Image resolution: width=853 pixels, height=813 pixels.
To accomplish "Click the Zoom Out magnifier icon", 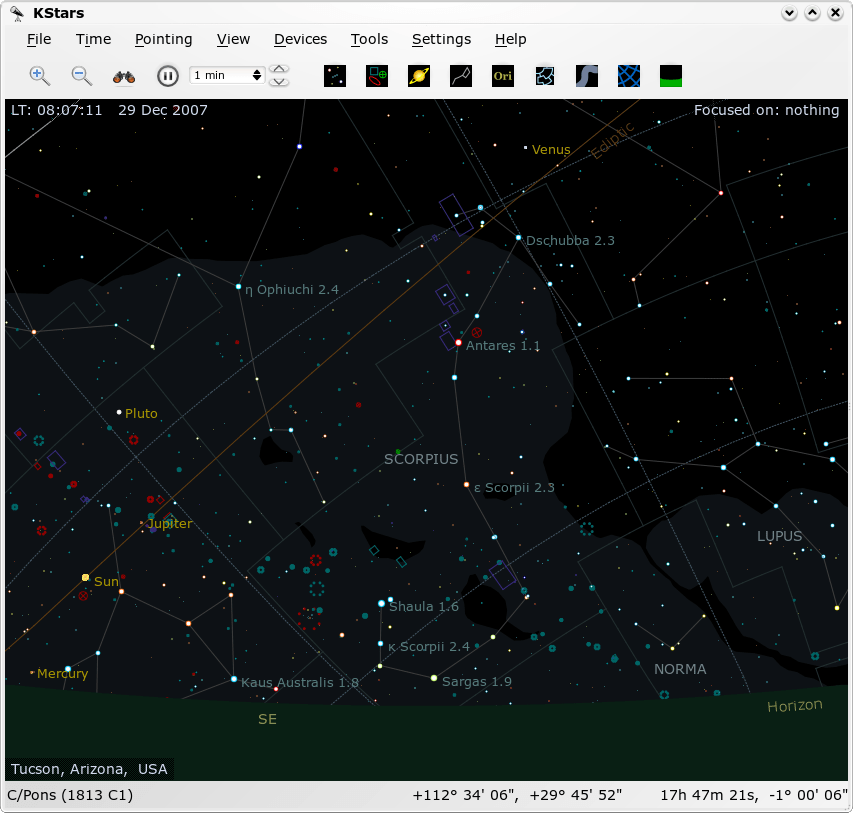I will (x=82, y=75).
